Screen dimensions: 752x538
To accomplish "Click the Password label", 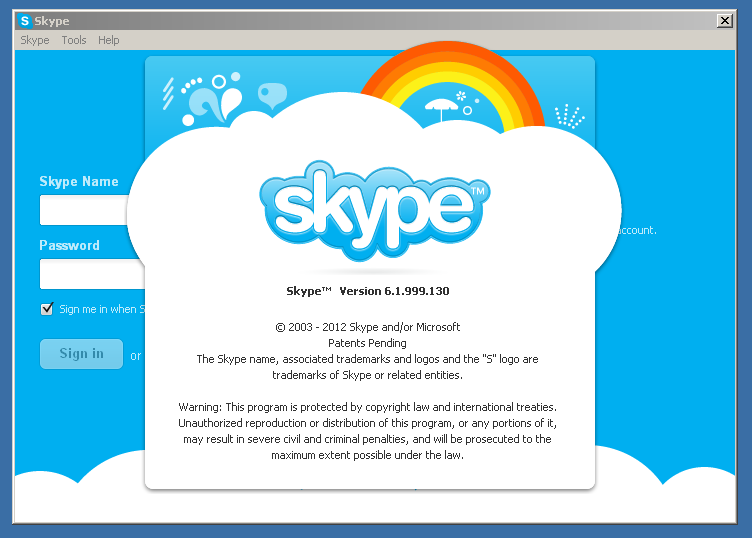I will tap(70, 246).
